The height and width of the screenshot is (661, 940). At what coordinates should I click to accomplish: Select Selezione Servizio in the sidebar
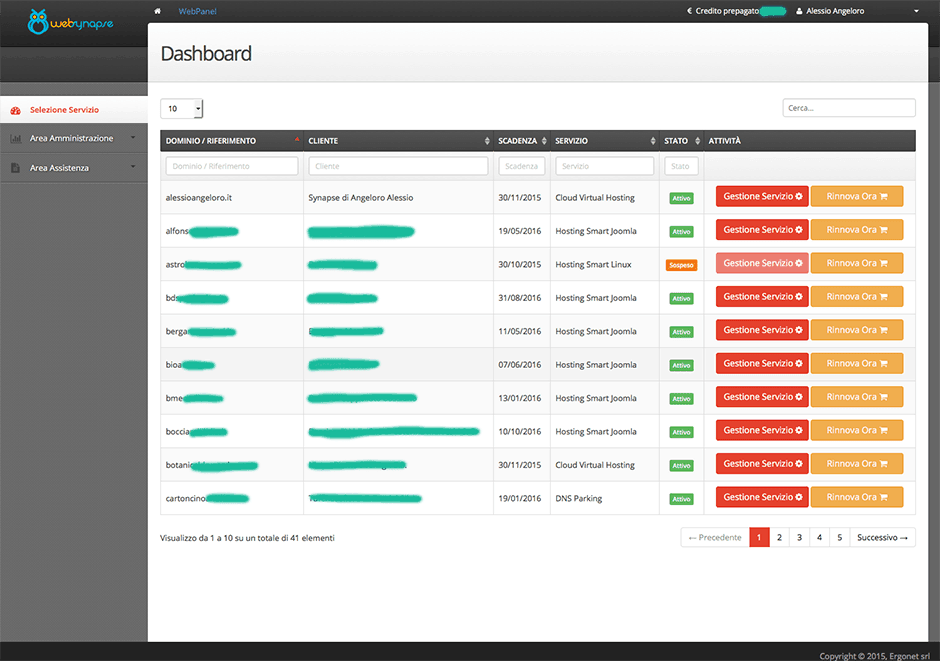point(64,110)
